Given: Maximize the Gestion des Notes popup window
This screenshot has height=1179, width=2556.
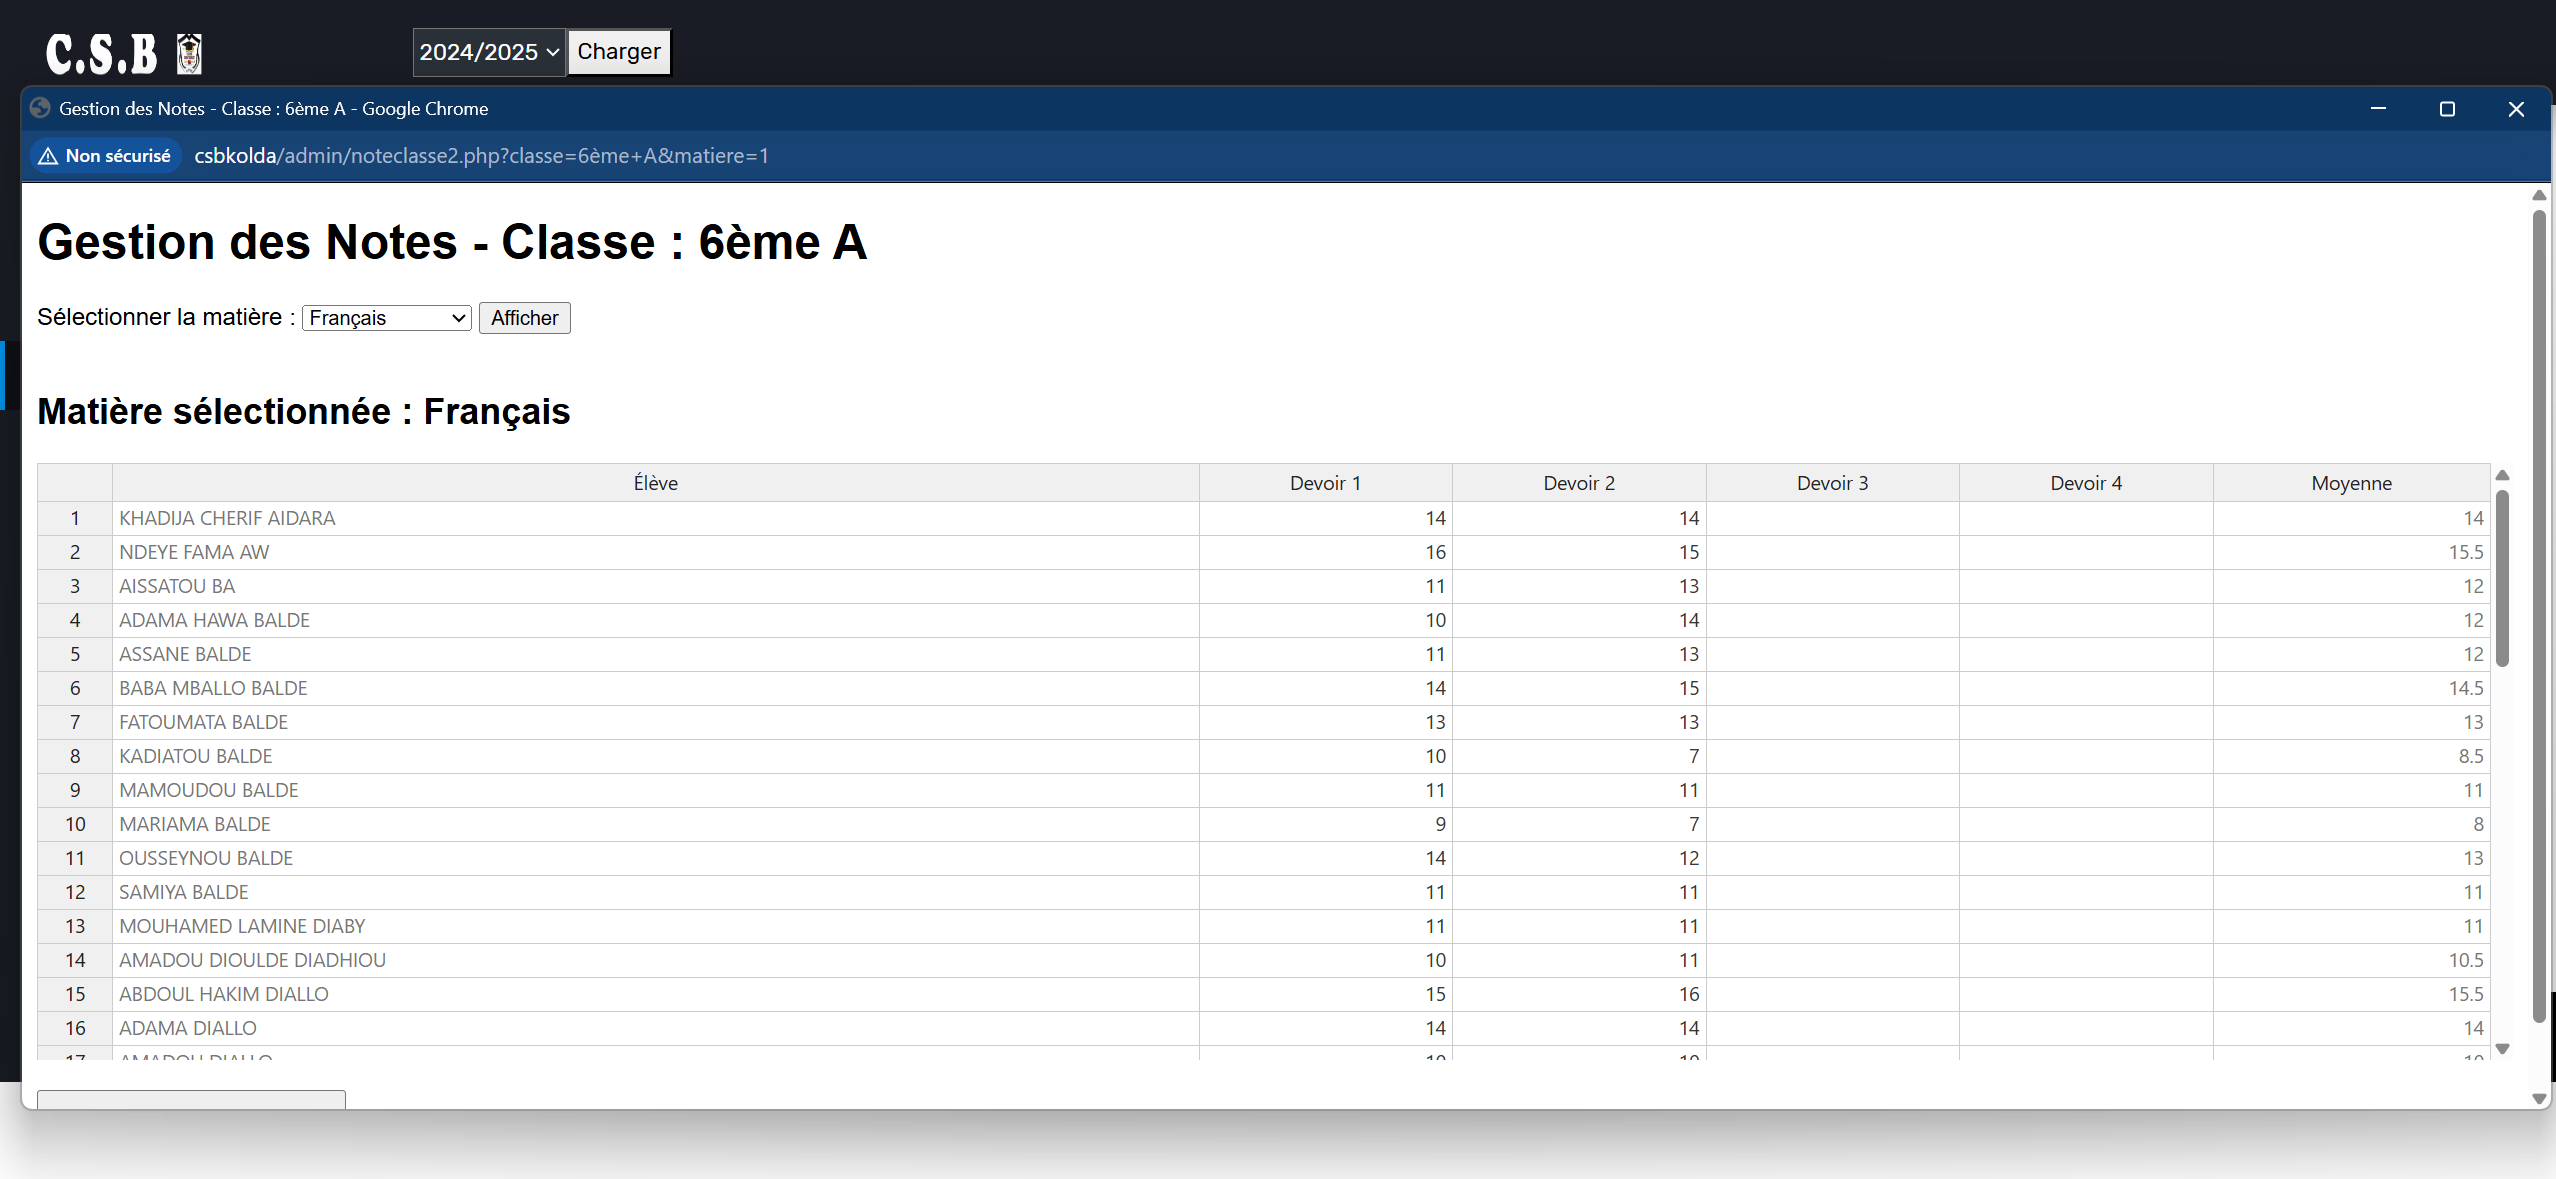Looking at the screenshot, I should (x=2447, y=108).
